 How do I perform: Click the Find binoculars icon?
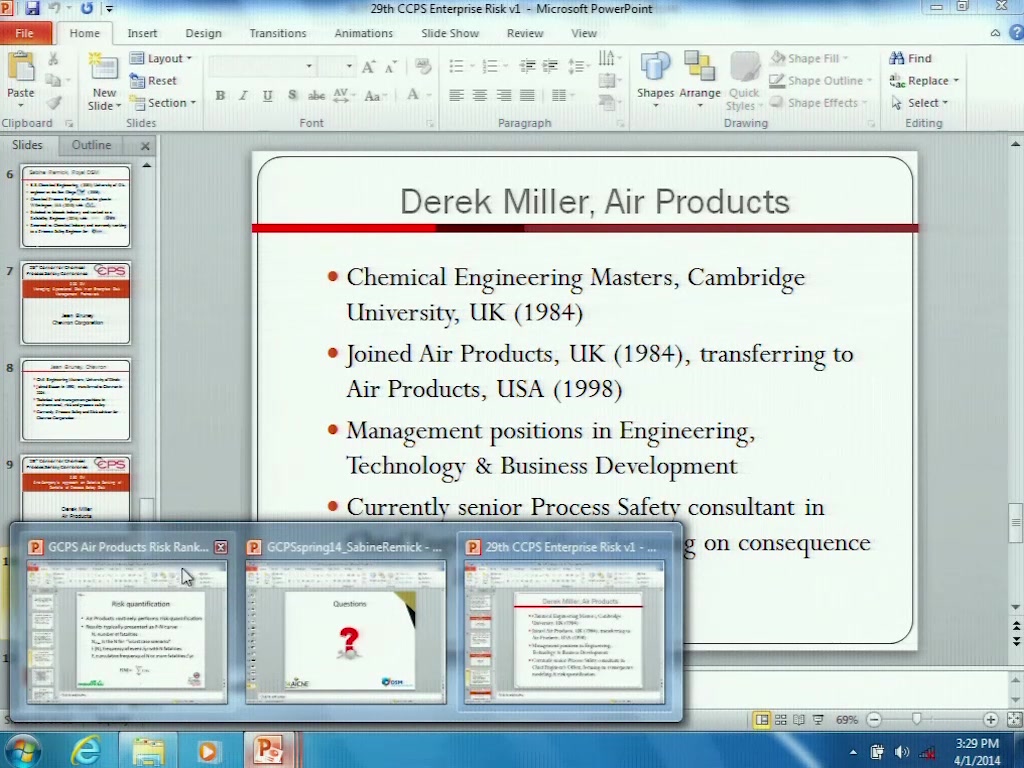pos(897,58)
